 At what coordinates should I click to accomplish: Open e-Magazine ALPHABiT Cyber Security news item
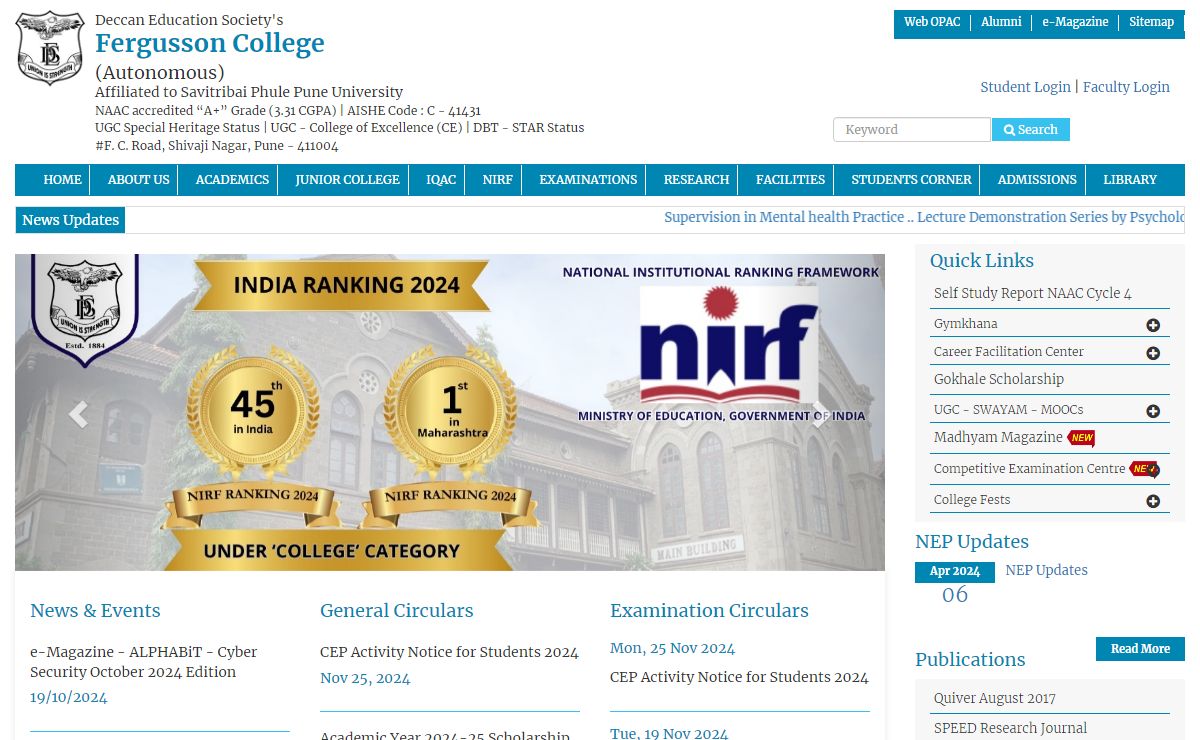pyautogui.click(x=143, y=662)
